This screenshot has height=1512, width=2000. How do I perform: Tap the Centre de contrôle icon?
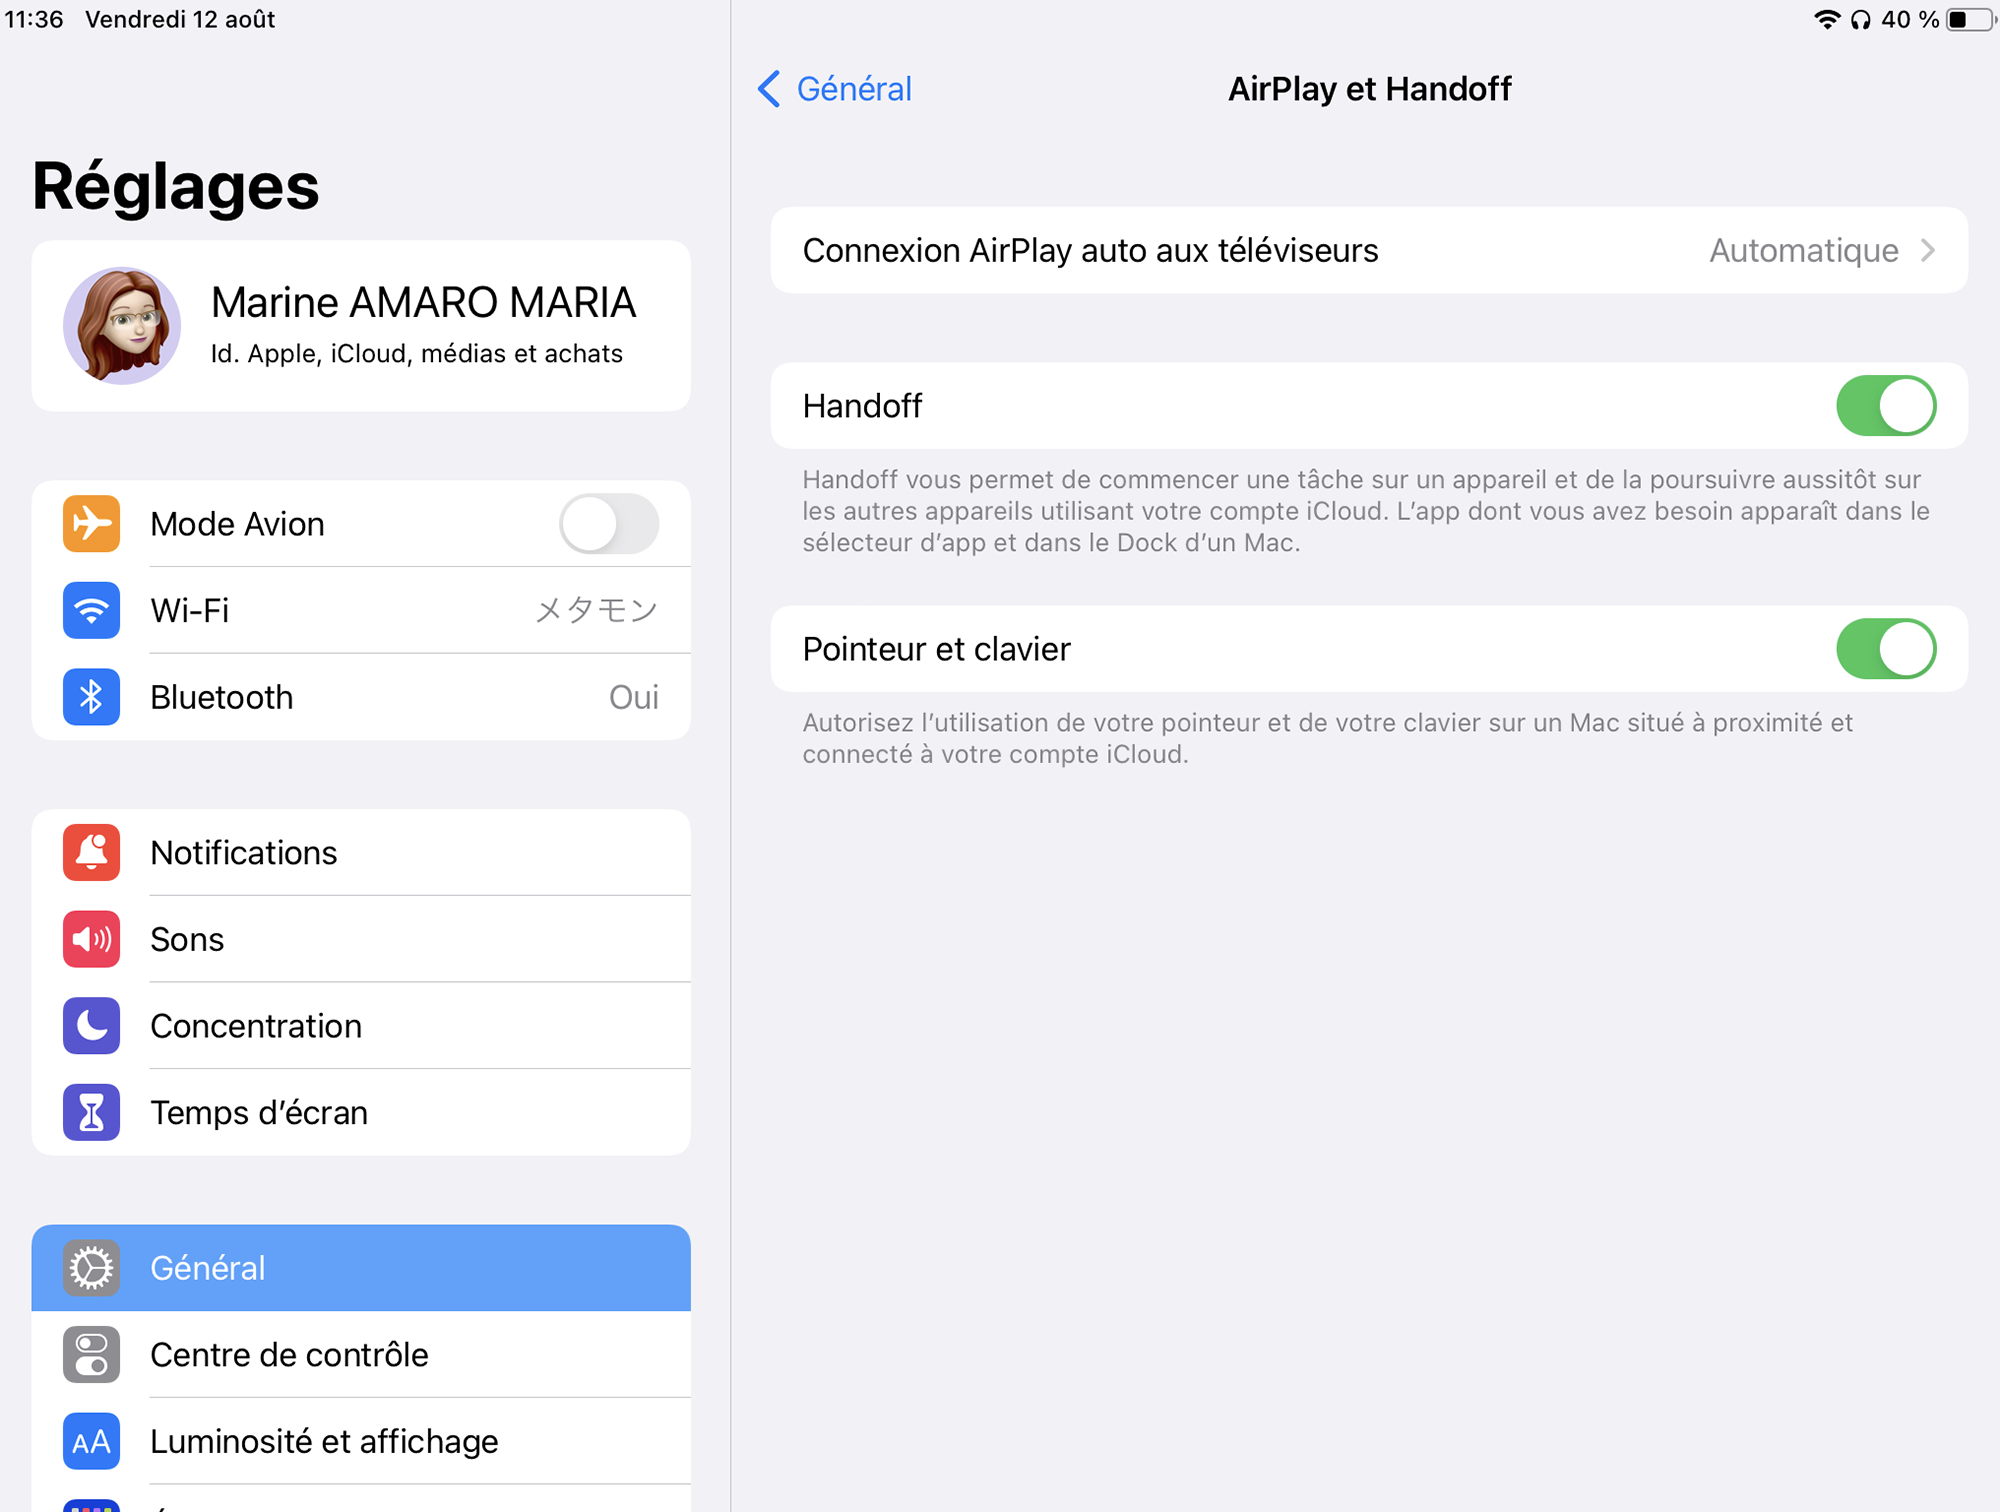[x=91, y=1355]
